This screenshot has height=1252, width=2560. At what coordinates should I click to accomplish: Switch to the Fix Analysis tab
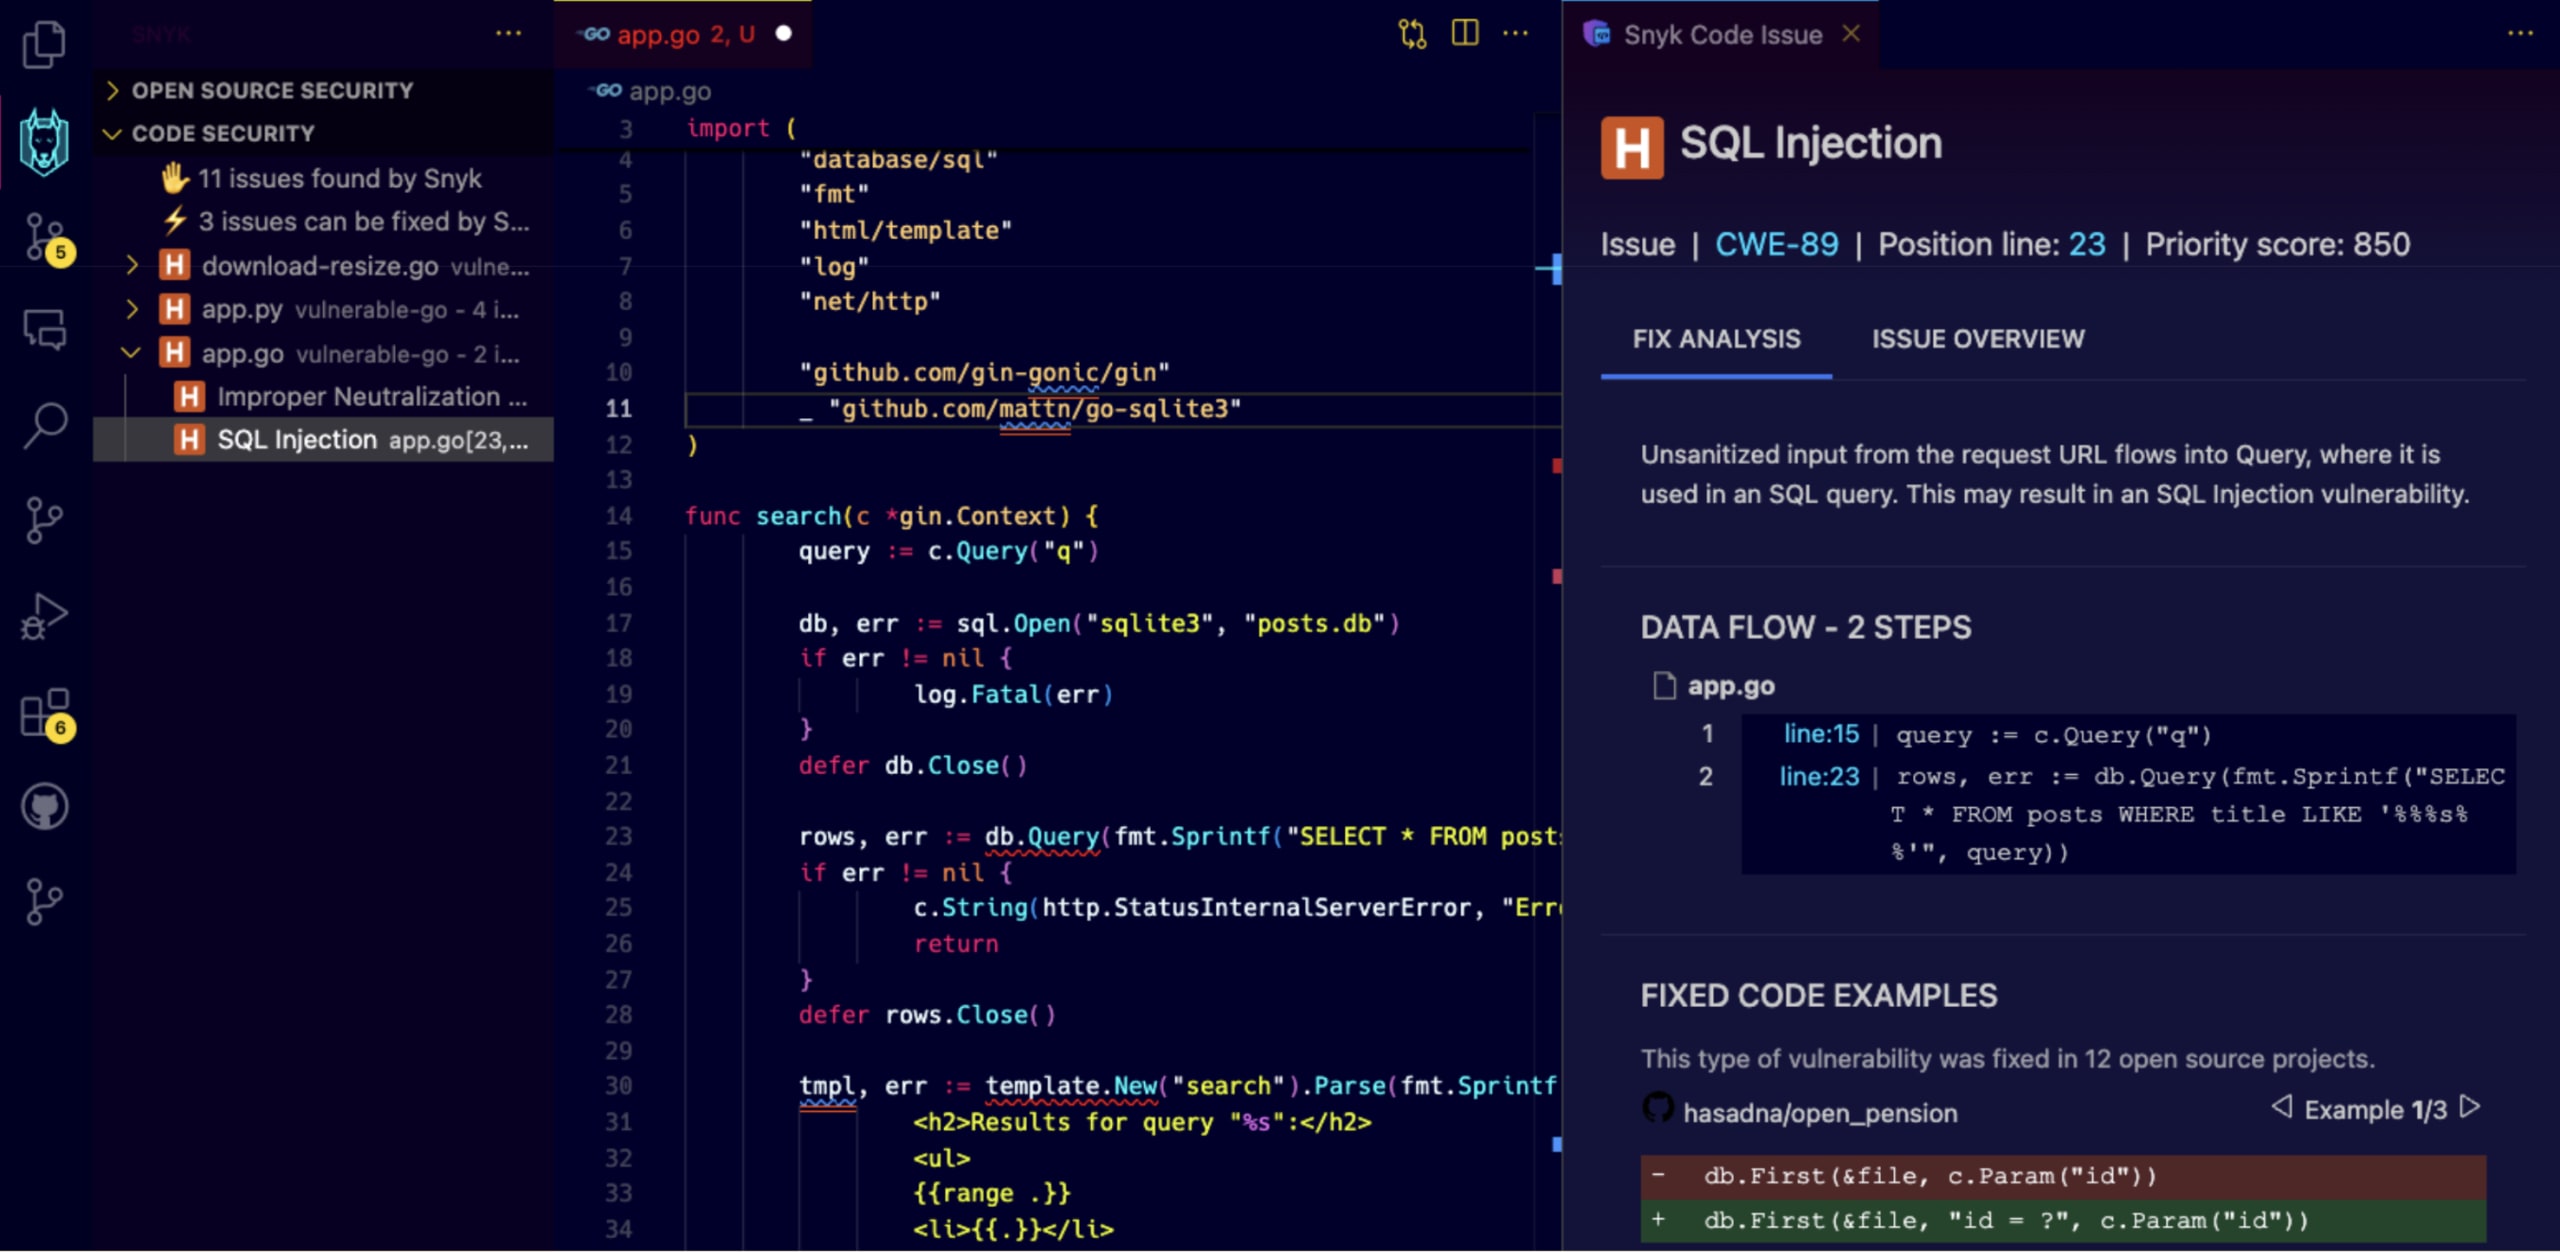(x=1716, y=339)
